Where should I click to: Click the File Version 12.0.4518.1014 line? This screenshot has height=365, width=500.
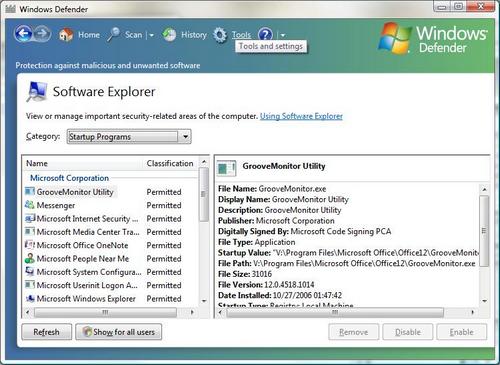266,285
